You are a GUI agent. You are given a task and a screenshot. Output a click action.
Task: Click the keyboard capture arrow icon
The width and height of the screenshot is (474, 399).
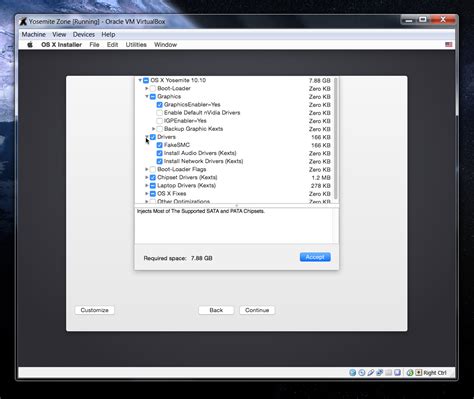(419, 373)
